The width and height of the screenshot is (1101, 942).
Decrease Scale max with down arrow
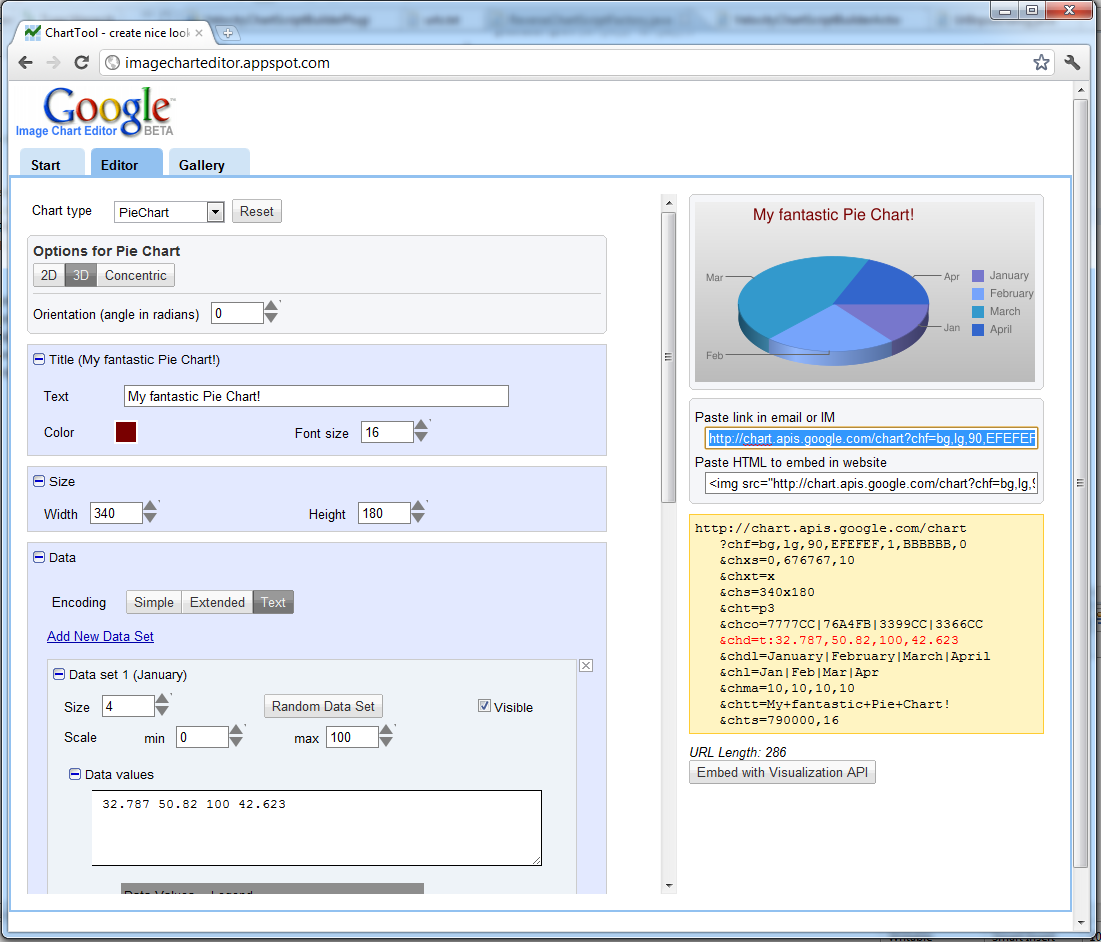point(386,742)
